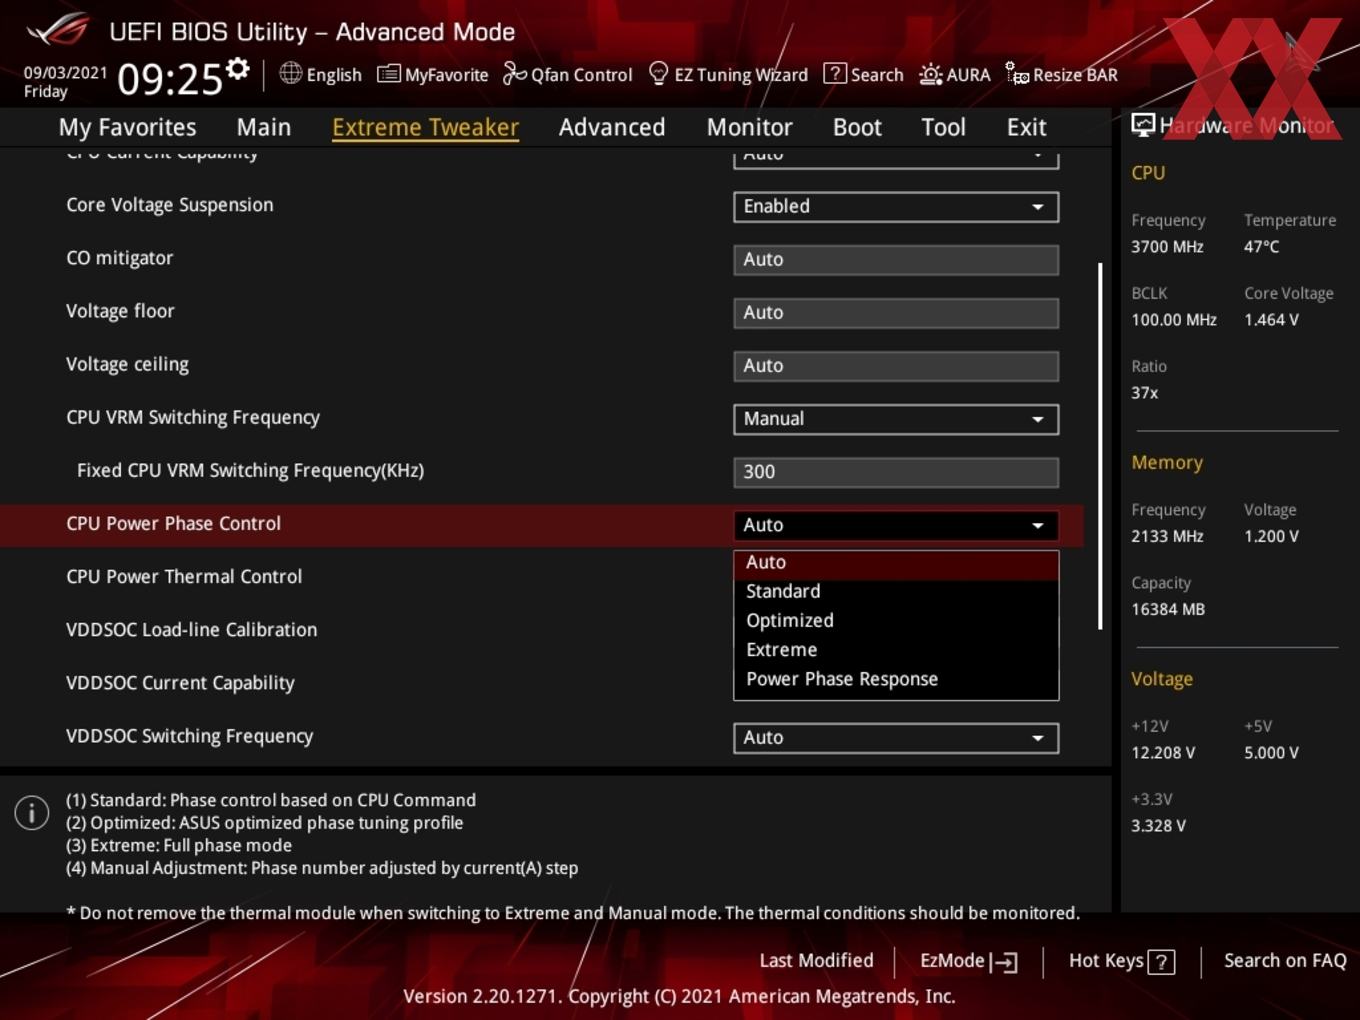Select the Extreme Tweaker tab

pos(425,127)
